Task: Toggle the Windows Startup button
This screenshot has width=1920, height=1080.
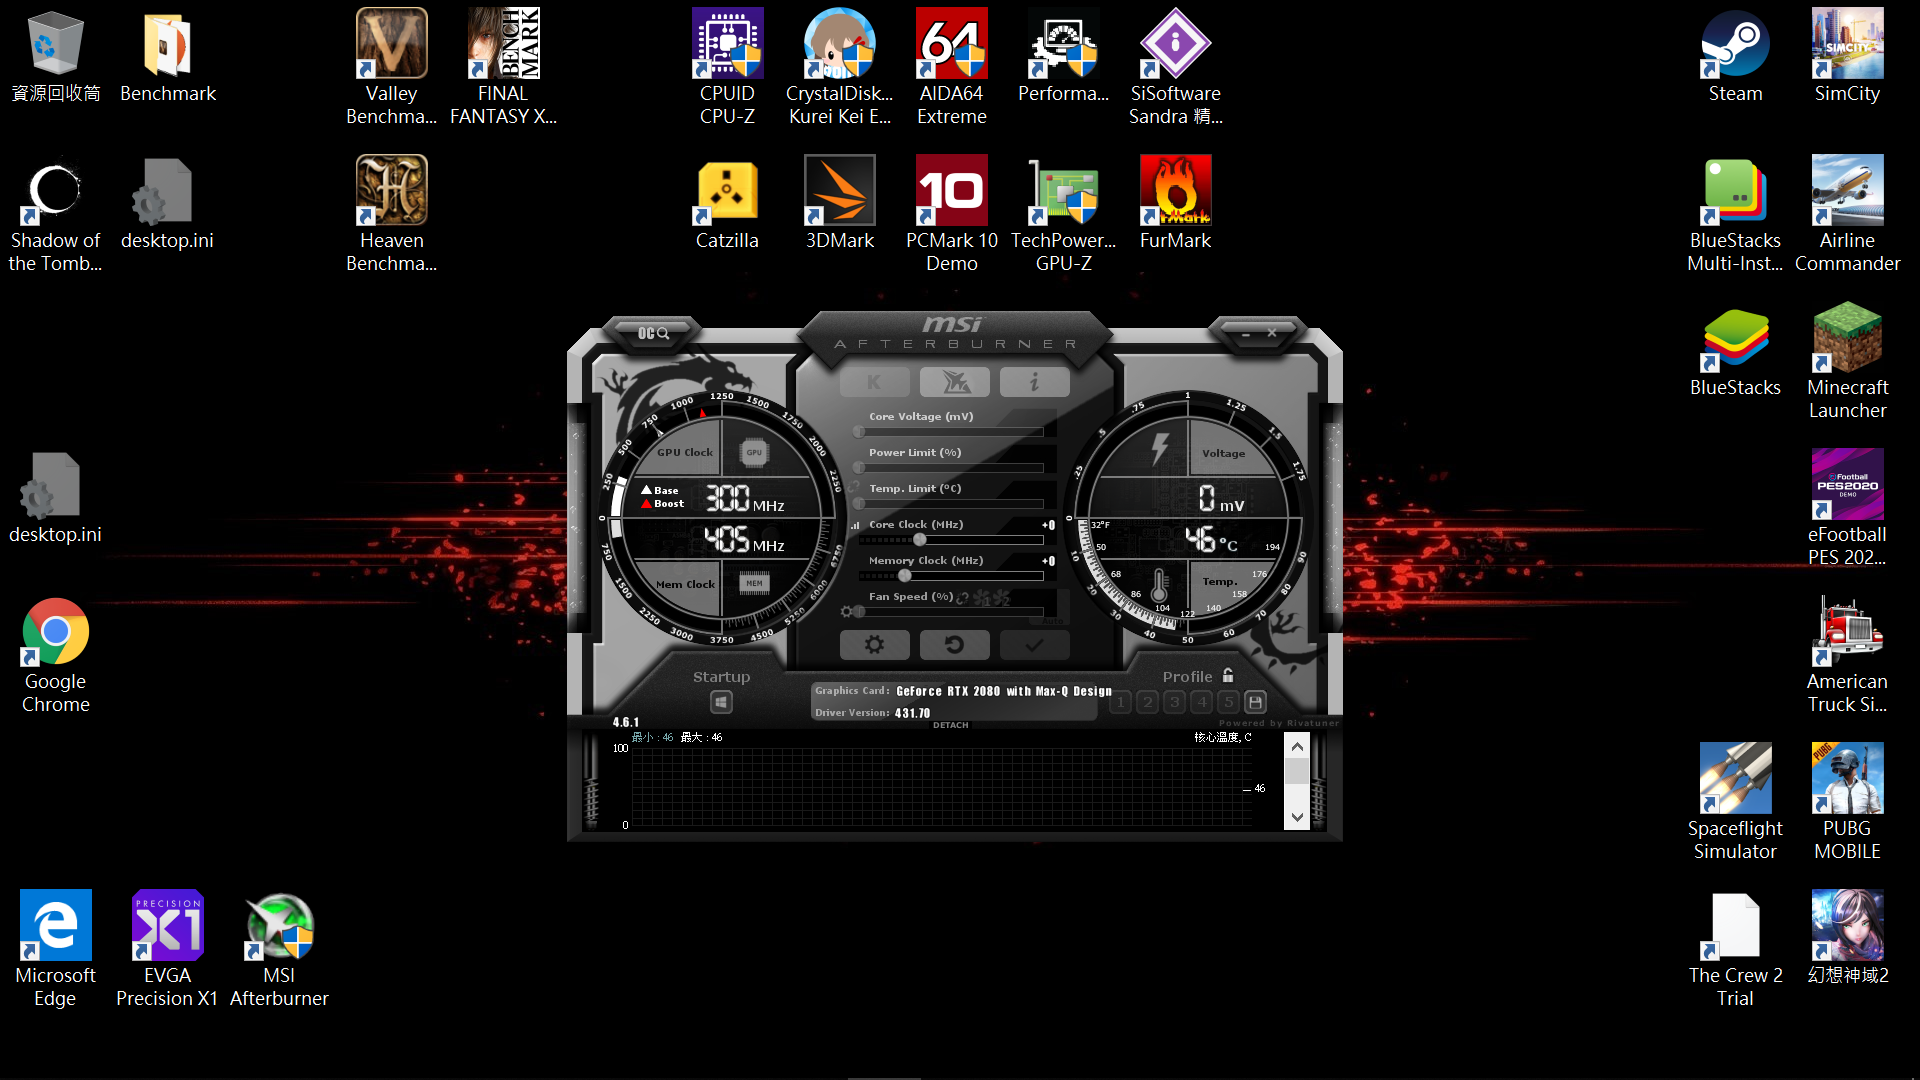Action: 721,702
